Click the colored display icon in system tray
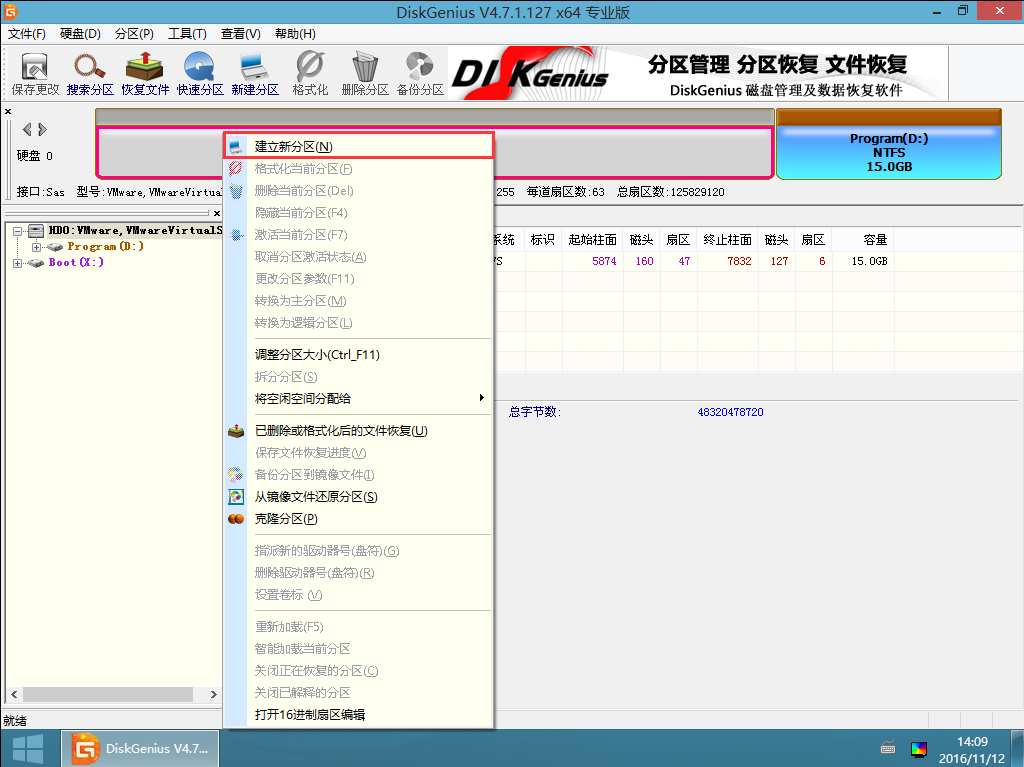 coord(919,749)
